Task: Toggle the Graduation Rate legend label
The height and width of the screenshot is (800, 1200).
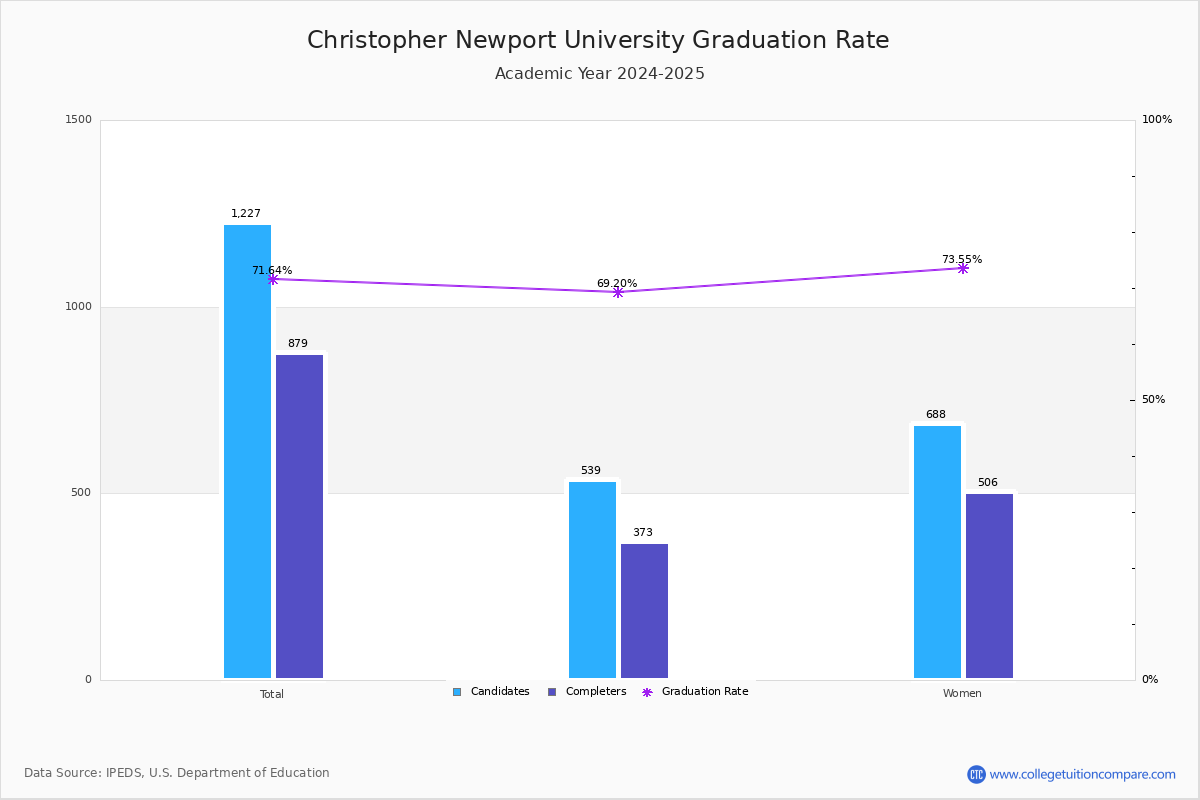Action: tap(705, 692)
